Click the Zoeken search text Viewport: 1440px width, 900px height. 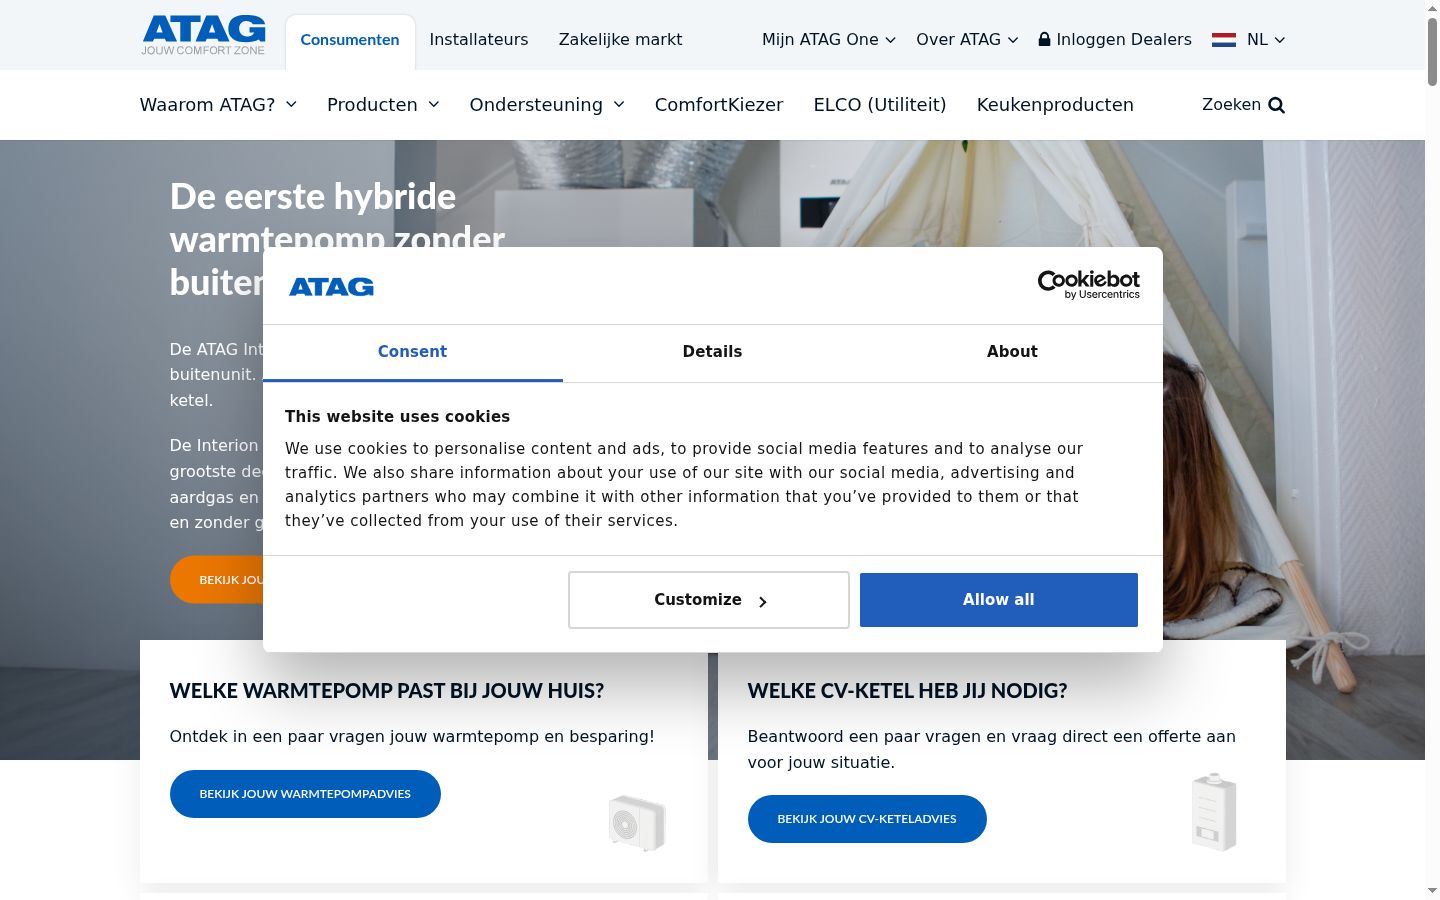(x=1231, y=105)
